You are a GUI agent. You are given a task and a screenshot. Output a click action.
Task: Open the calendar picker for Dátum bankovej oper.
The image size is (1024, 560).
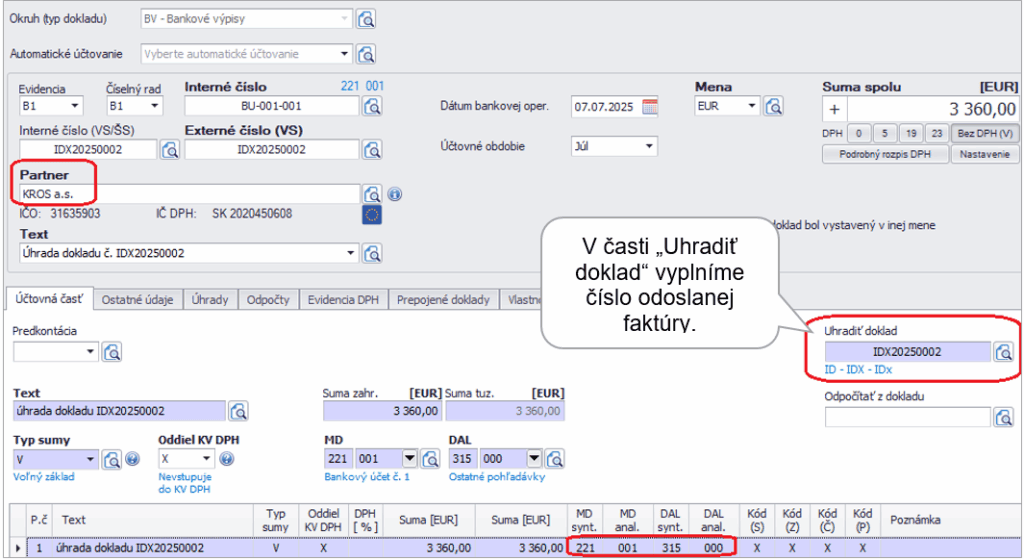click(x=650, y=106)
